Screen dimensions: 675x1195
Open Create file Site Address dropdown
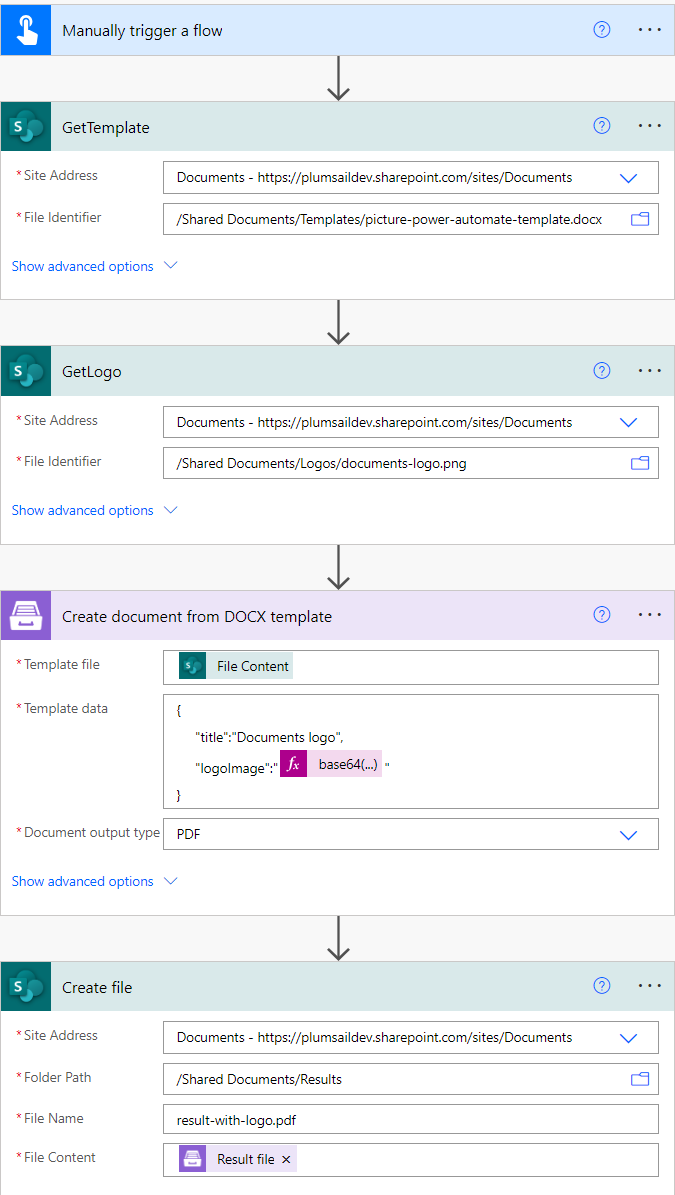[x=629, y=1037]
